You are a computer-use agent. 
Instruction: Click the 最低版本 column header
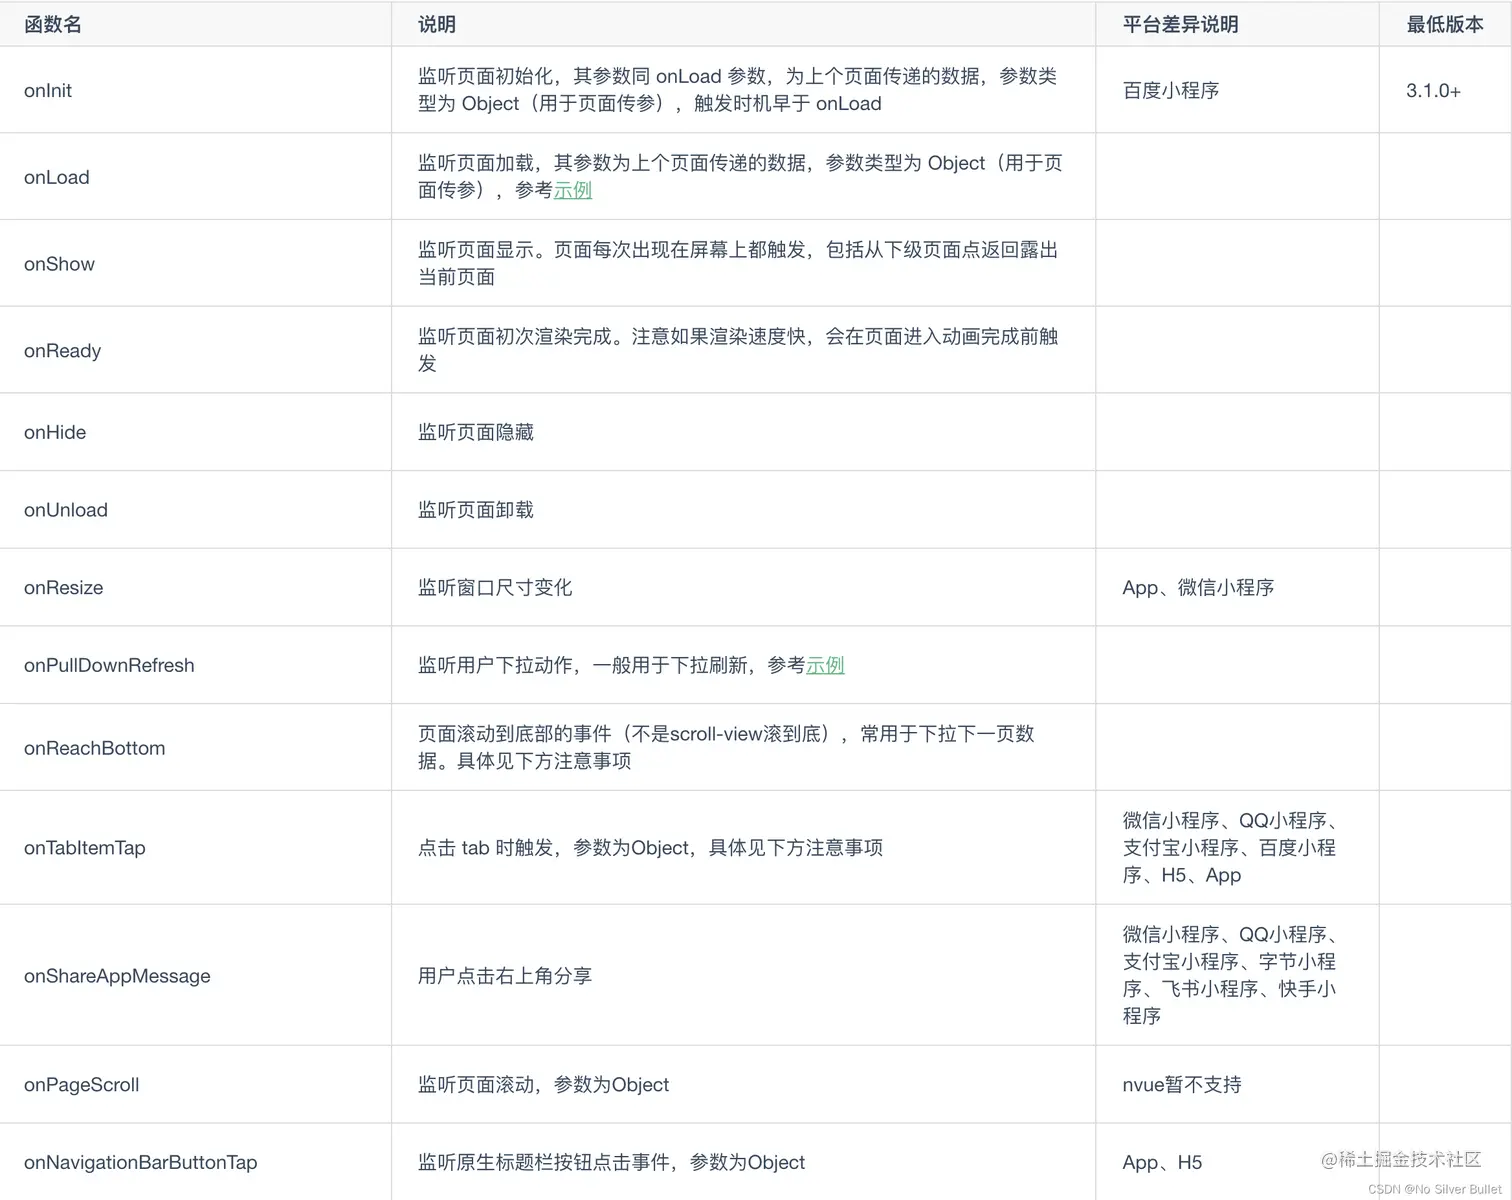coord(1444,24)
